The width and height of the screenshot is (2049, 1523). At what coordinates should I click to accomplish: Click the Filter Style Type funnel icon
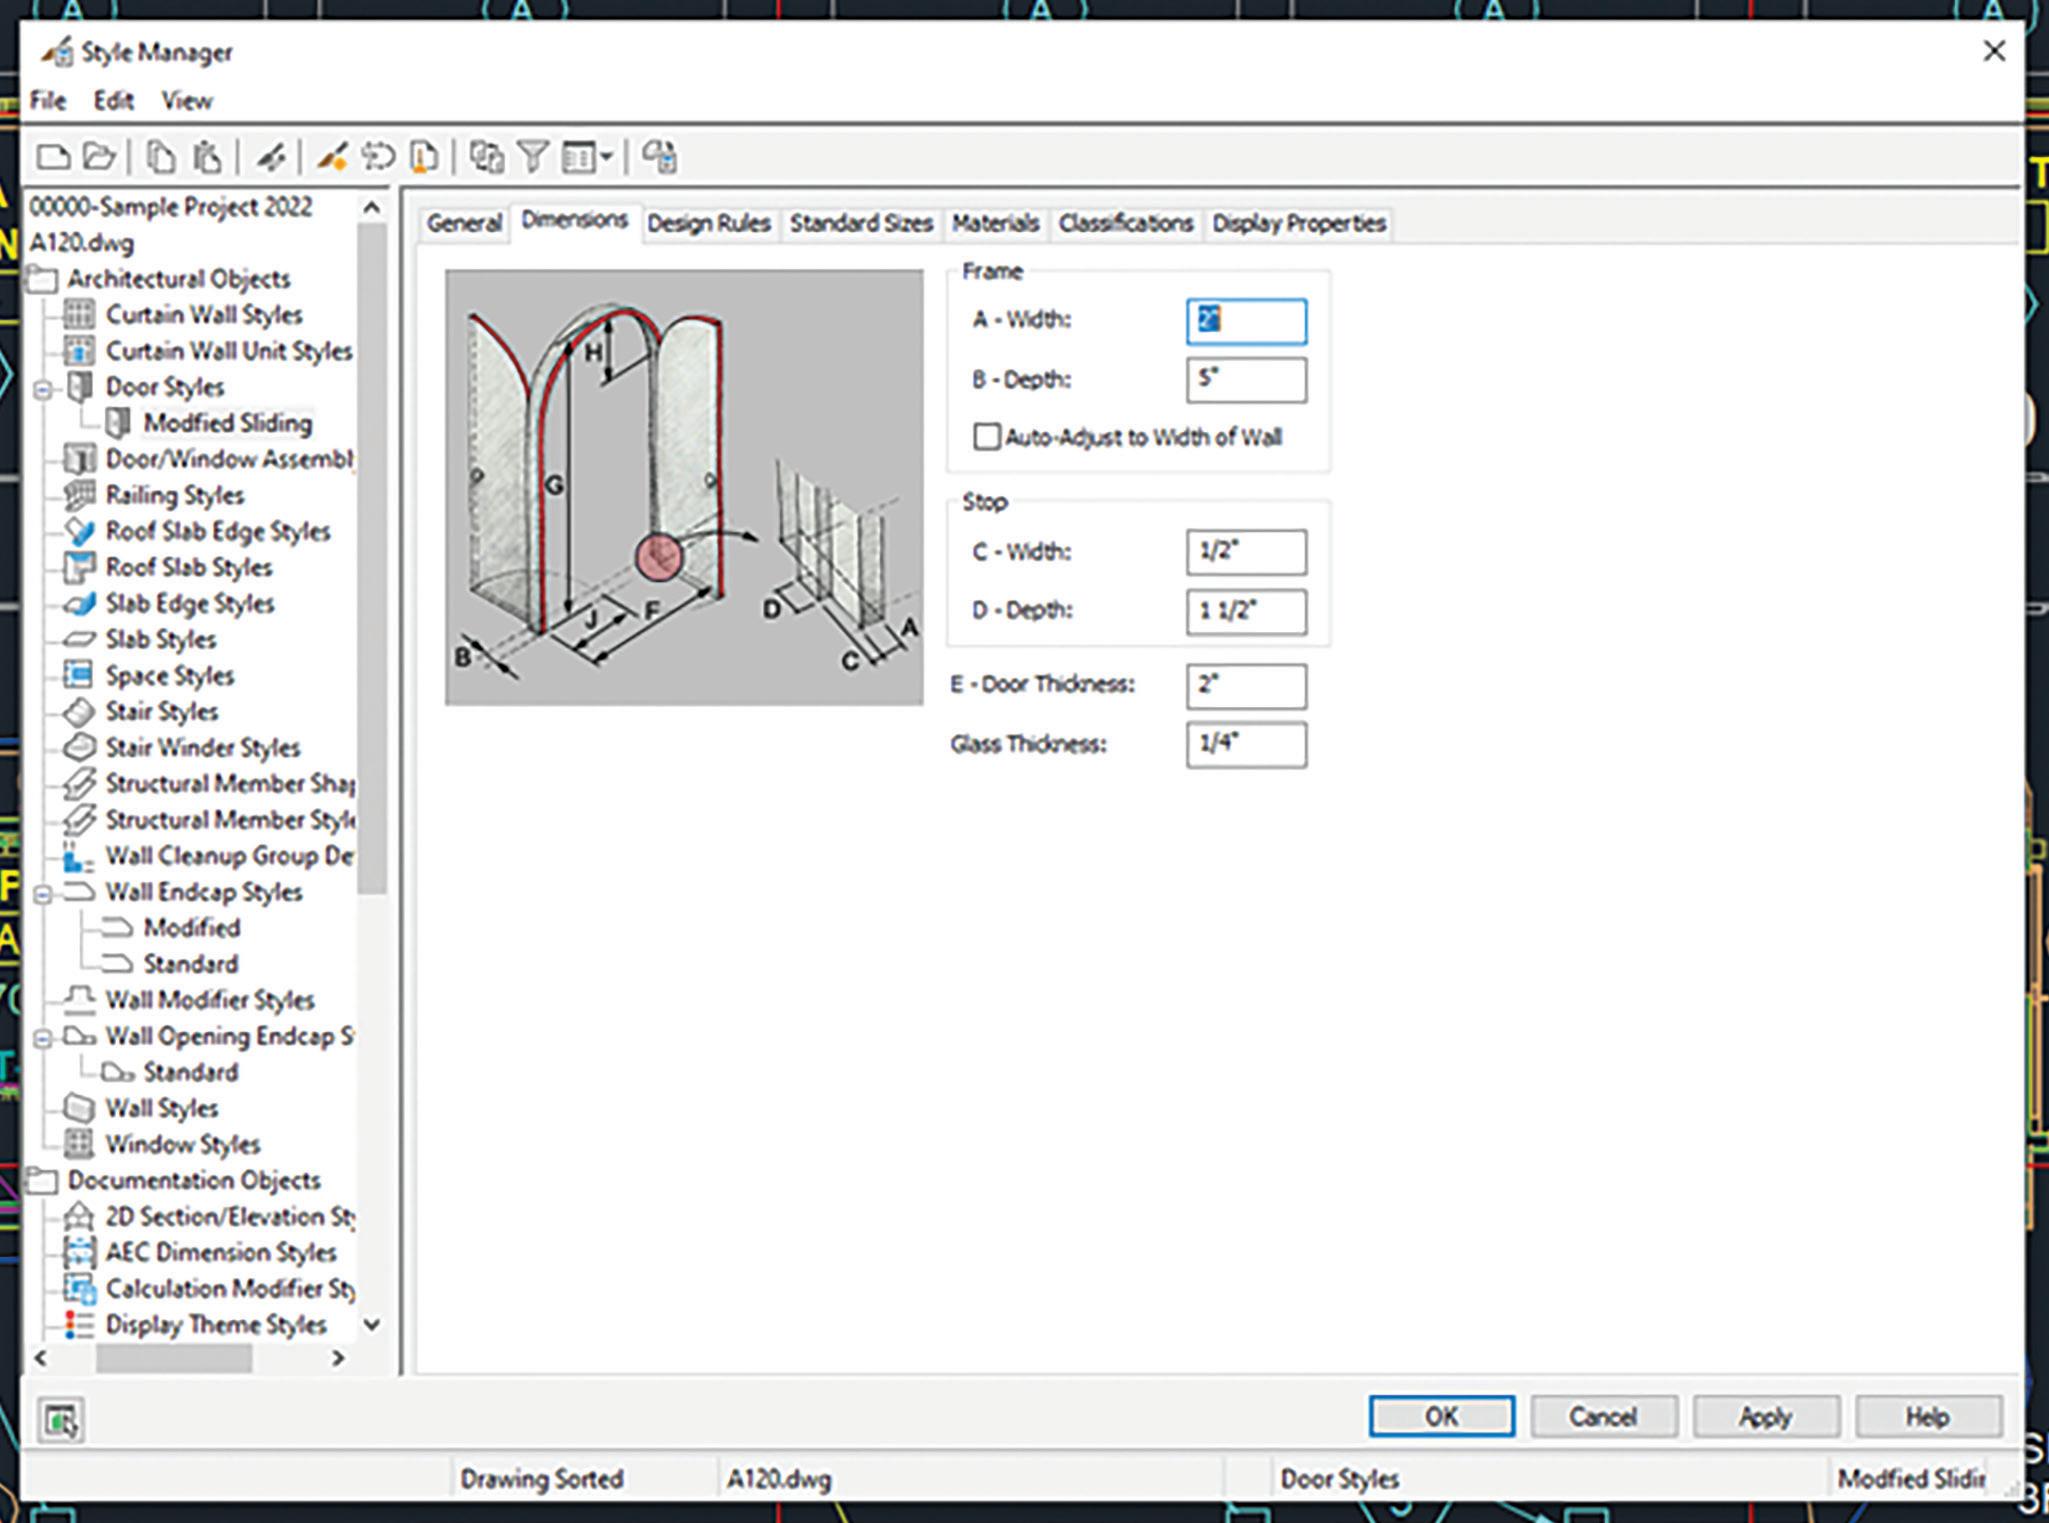pos(533,157)
